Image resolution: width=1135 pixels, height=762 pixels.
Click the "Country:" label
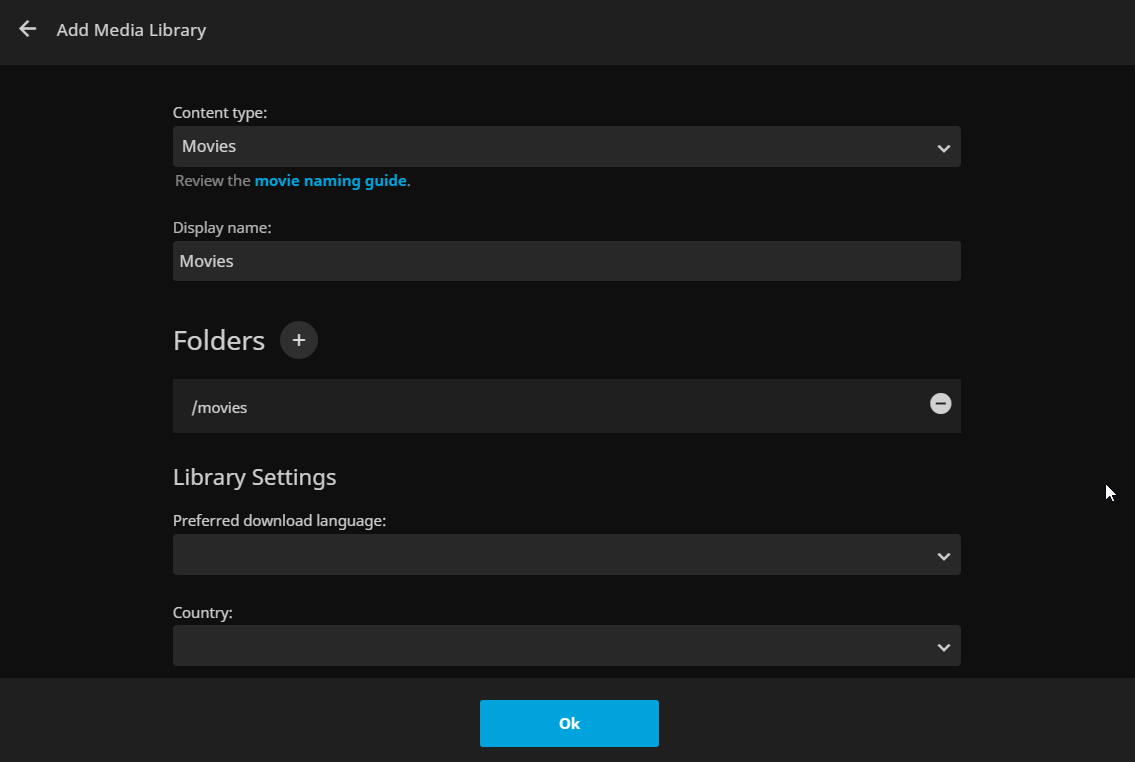pos(202,612)
